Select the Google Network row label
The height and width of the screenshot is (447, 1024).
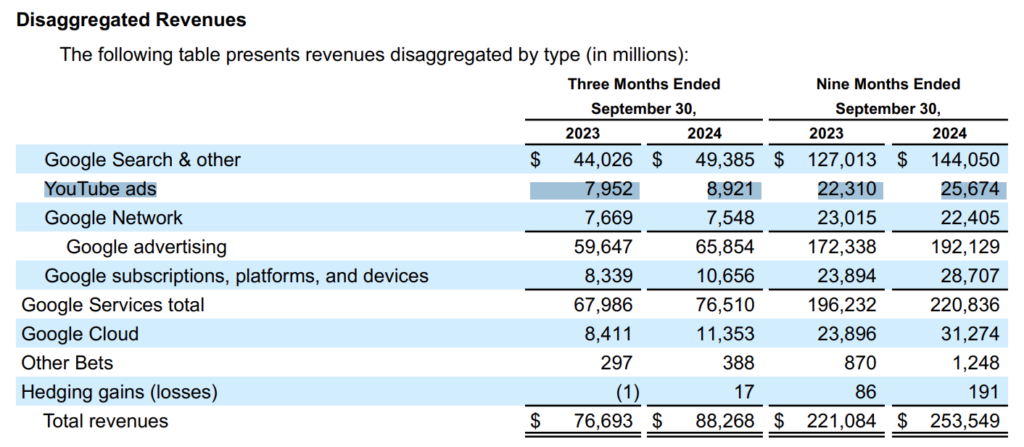coord(114,217)
